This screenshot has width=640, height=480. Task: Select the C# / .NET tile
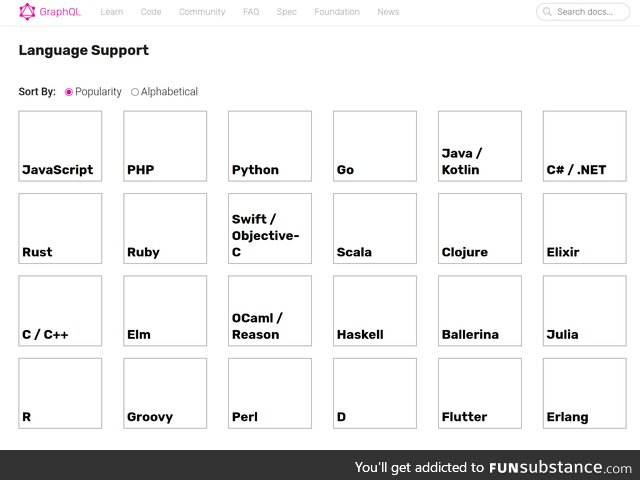[x=584, y=146]
